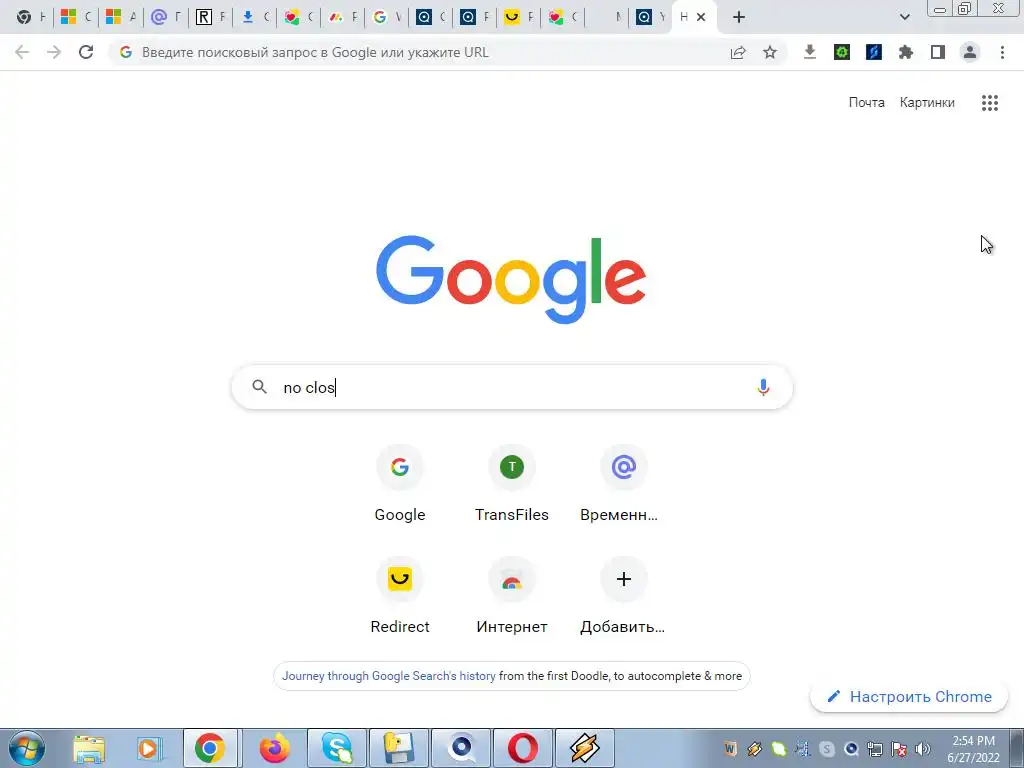Click the Chrome taskbar icon

click(210, 748)
